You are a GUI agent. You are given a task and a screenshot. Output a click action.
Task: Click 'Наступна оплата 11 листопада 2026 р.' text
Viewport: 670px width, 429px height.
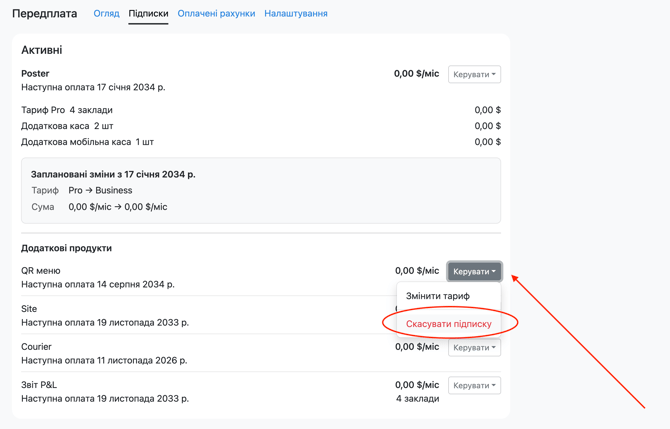[x=104, y=360]
